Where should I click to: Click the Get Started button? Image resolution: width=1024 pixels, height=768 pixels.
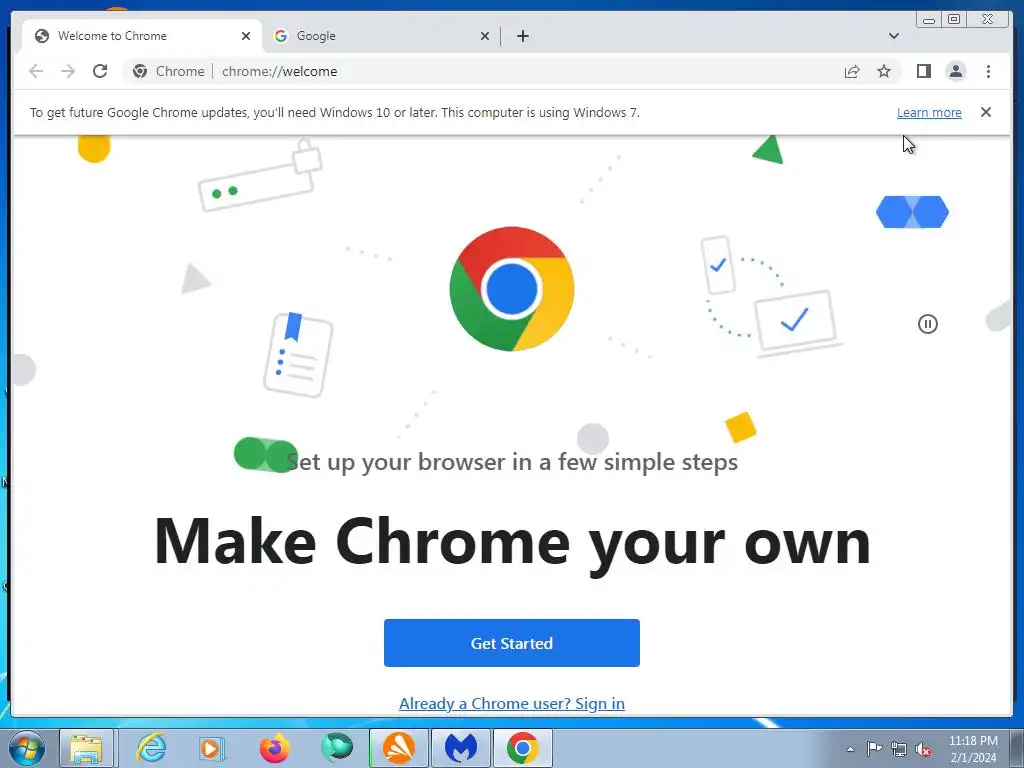511,643
